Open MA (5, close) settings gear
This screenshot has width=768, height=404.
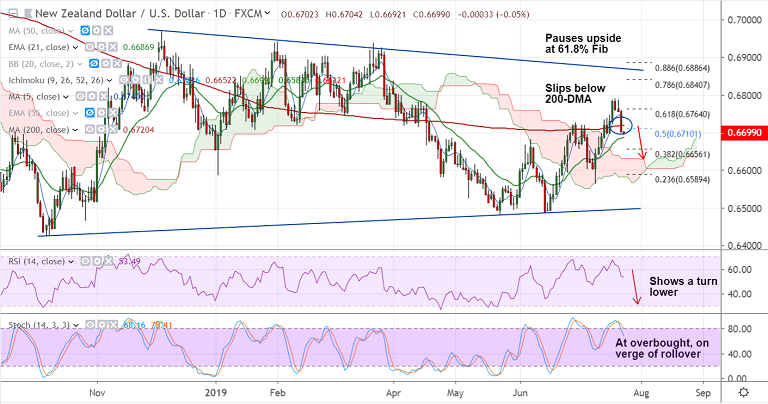tap(92, 96)
